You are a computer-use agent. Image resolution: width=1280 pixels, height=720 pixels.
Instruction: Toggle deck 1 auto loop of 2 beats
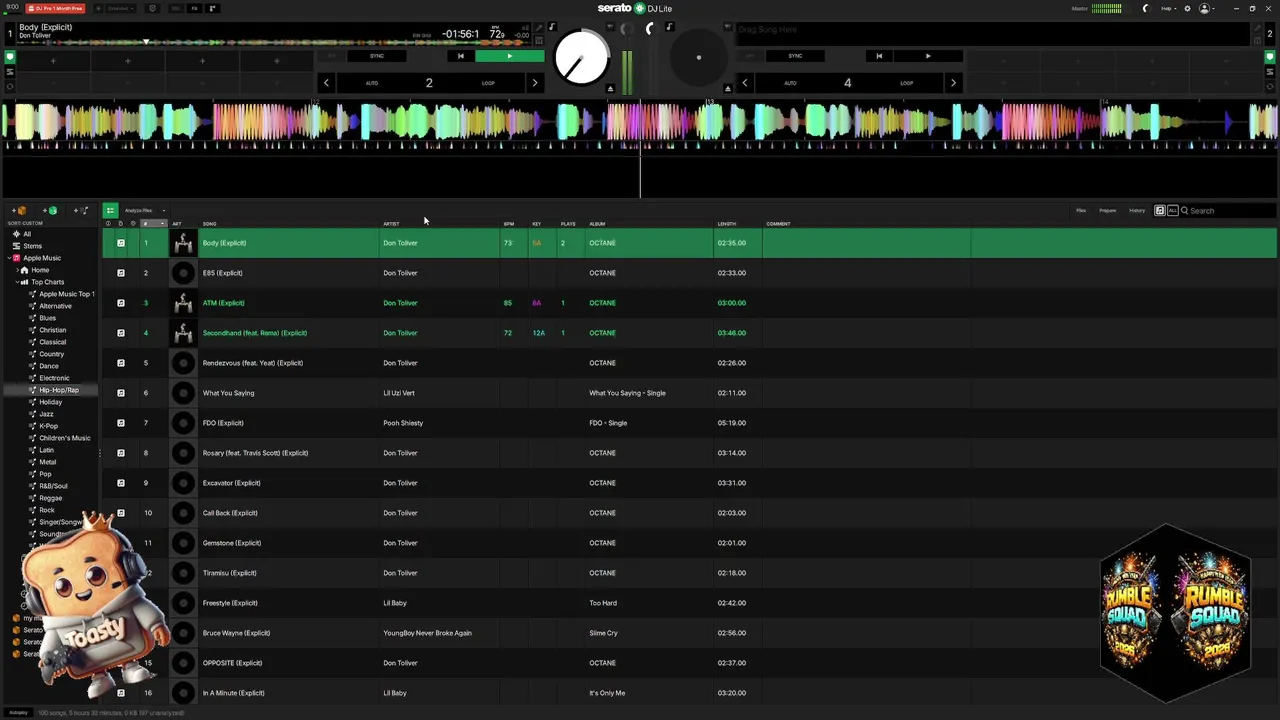[429, 83]
